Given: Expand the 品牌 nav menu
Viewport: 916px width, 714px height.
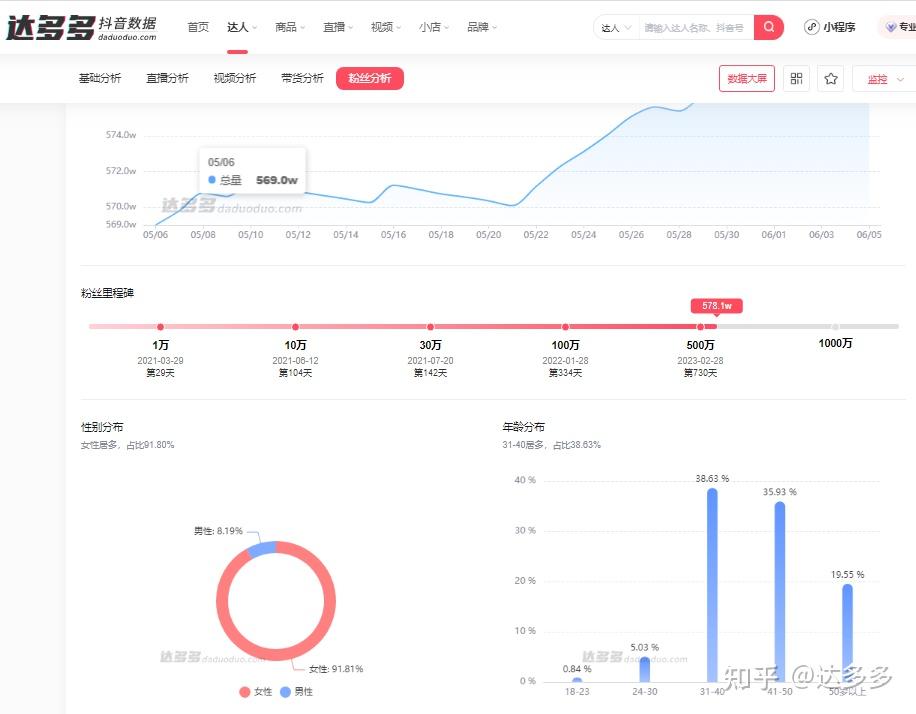Looking at the screenshot, I should coord(482,27).
